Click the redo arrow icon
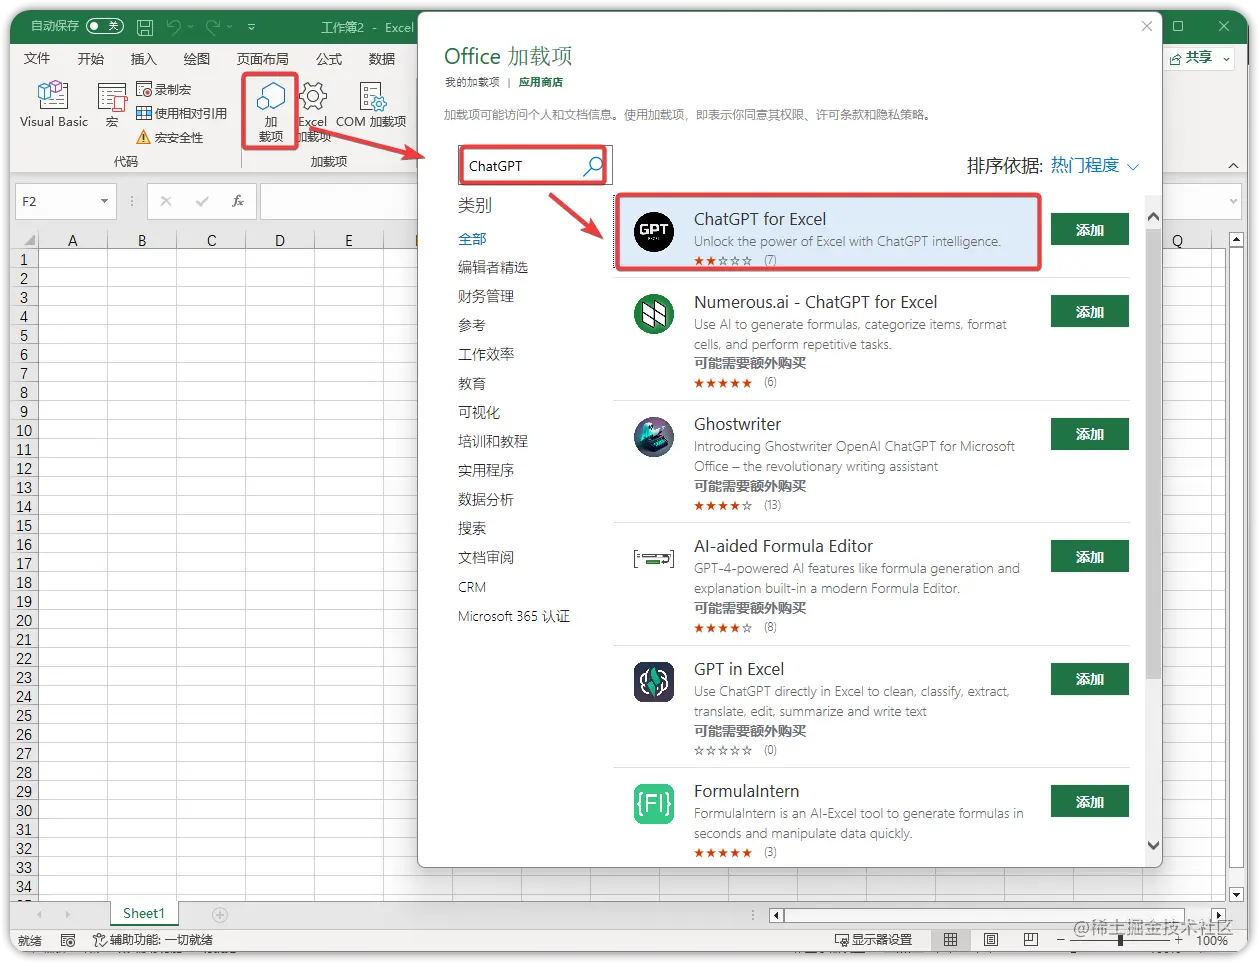1259x963 pixels. coord(213,27)
